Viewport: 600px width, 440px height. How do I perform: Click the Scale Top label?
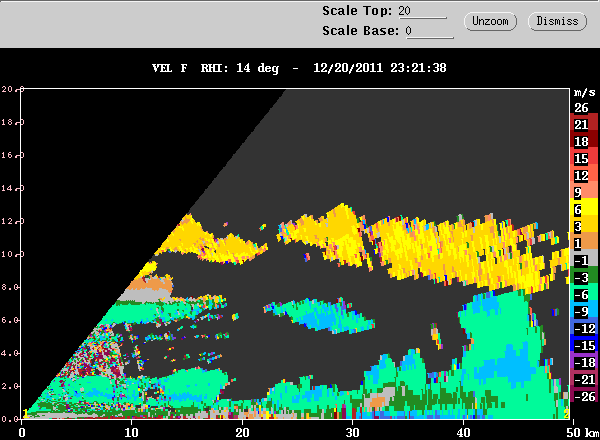[x=357, y=11]
